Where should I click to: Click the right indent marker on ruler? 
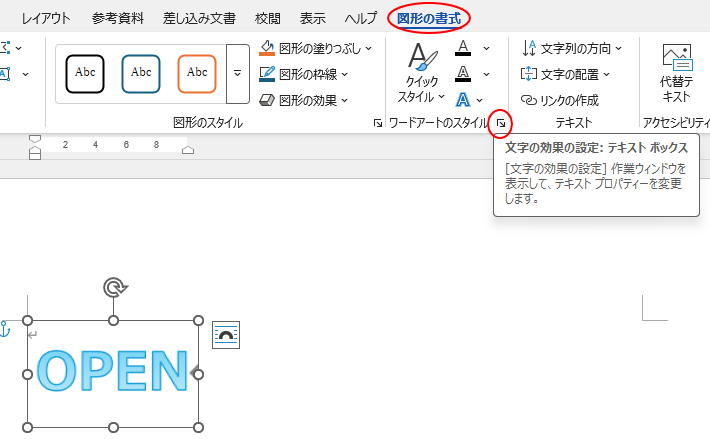pos(188,150)
